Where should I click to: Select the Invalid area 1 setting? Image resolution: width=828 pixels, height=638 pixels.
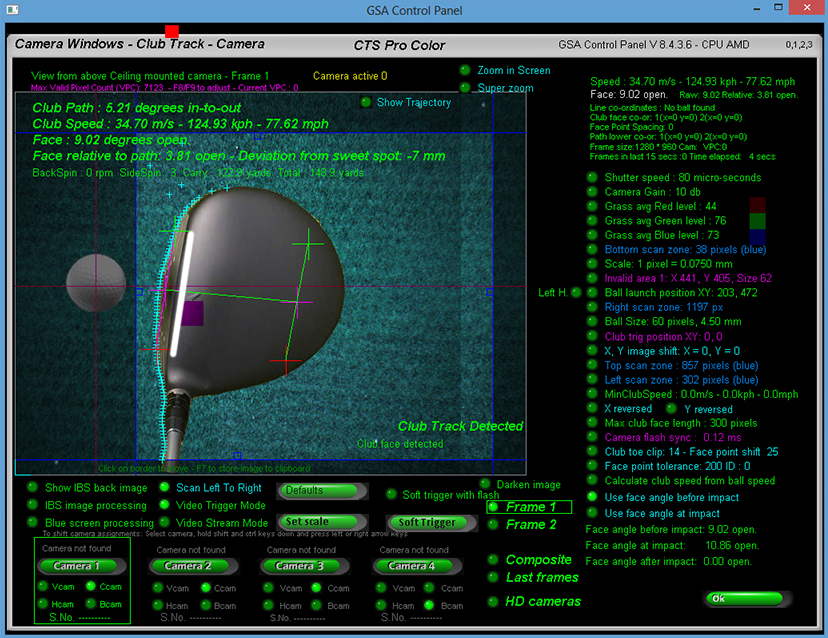(x=592, y=278)
